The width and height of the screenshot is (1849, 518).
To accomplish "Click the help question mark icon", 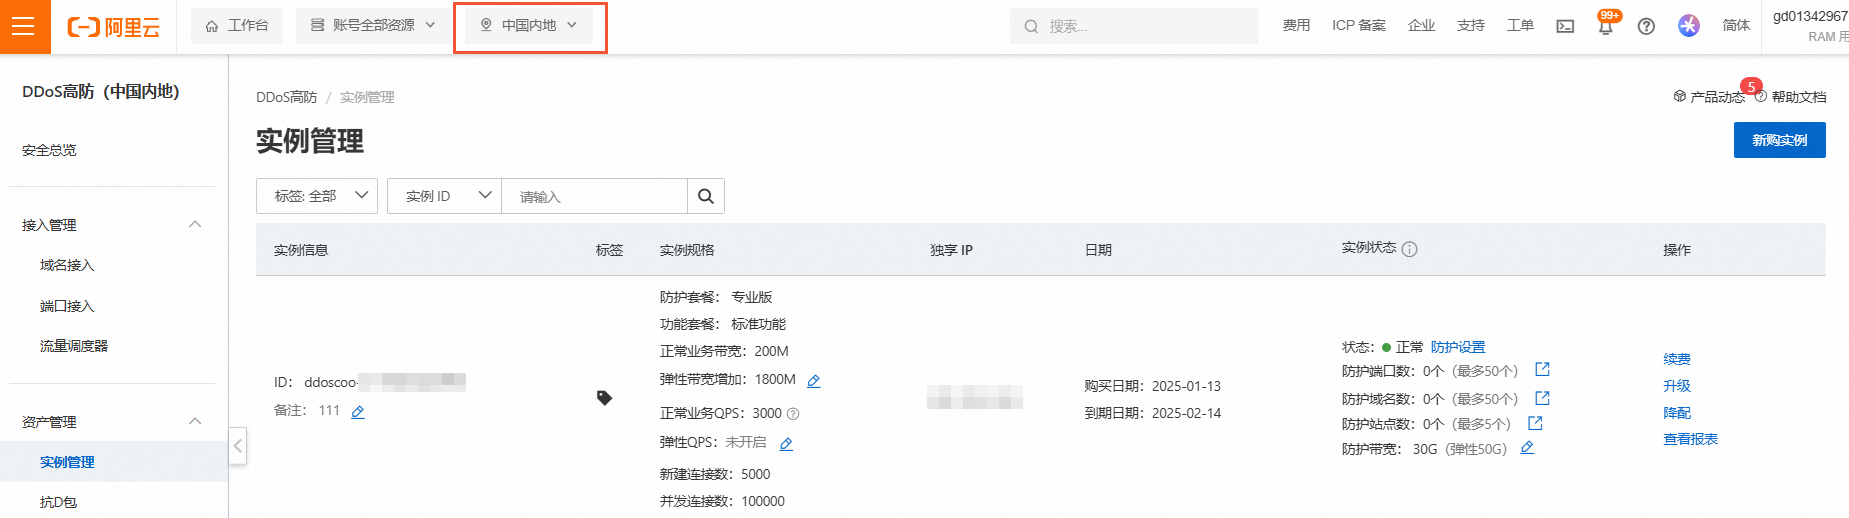I will (x=1646, y=27).
